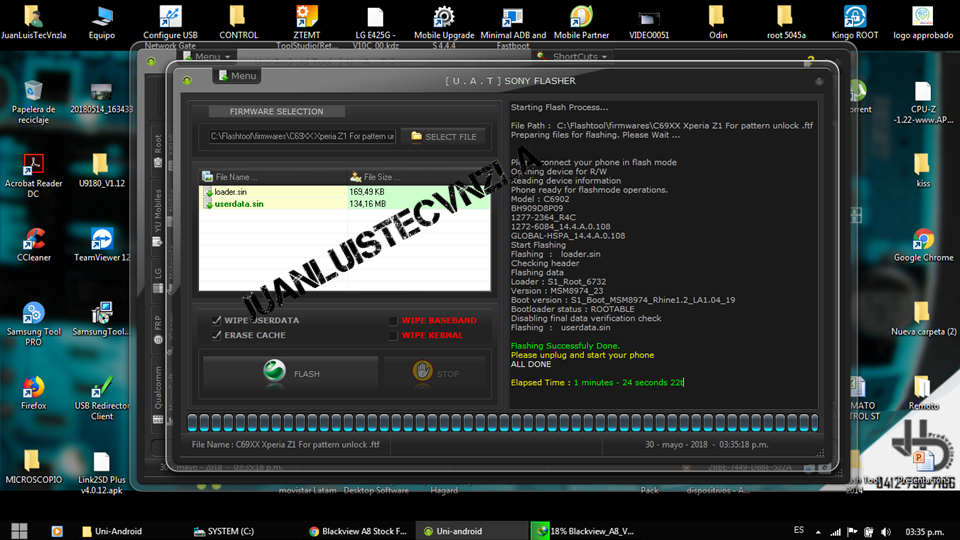Click the volume tray icon
Viewport: 960px width, 540px height.
[x=886, y=531]
